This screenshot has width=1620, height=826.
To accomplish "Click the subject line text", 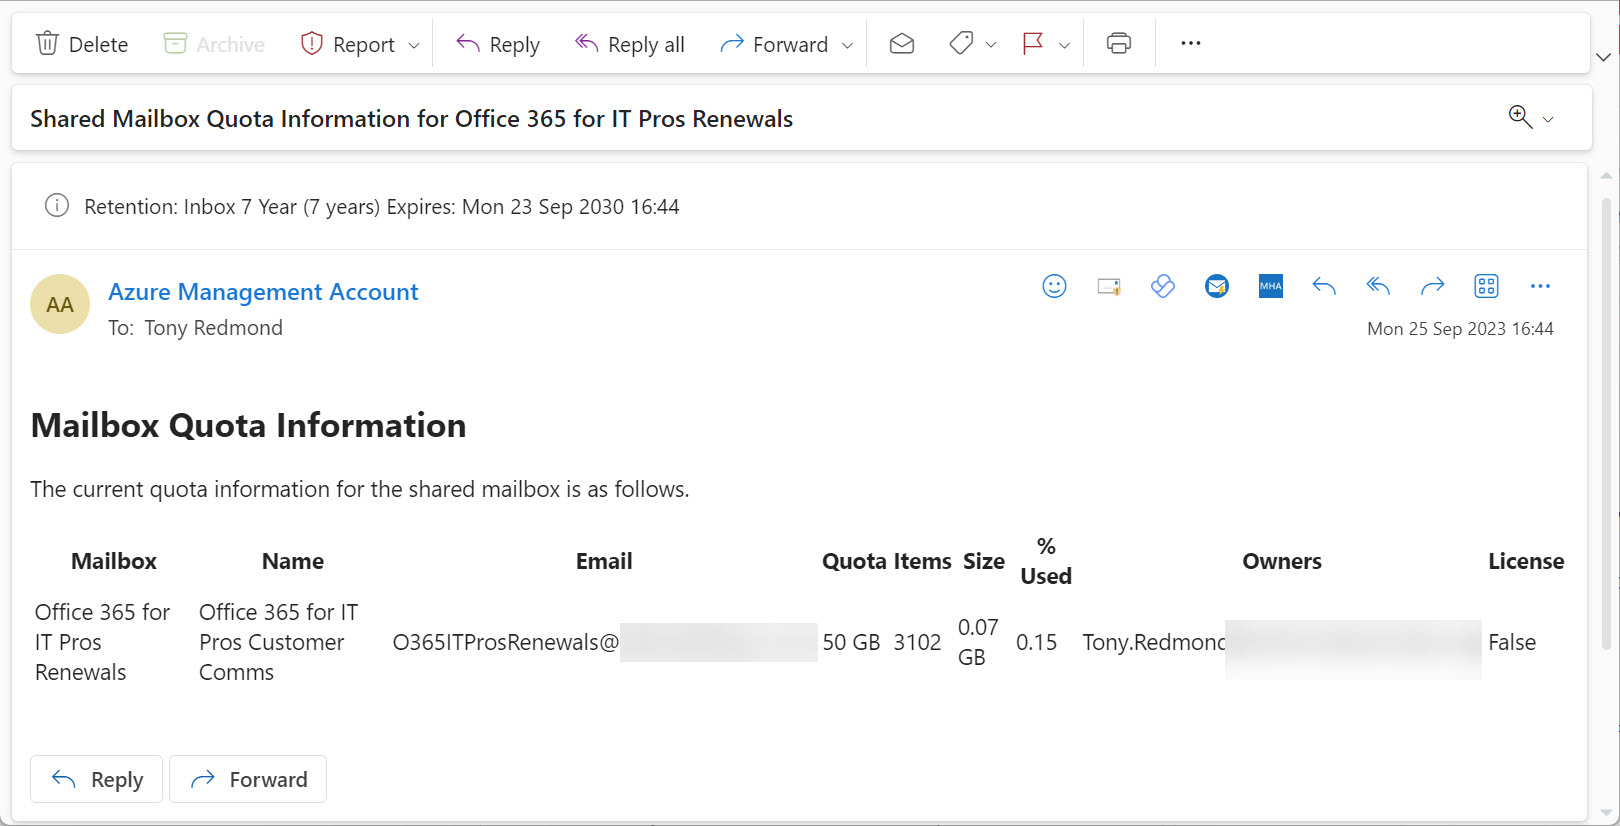I will pos(411,119).
